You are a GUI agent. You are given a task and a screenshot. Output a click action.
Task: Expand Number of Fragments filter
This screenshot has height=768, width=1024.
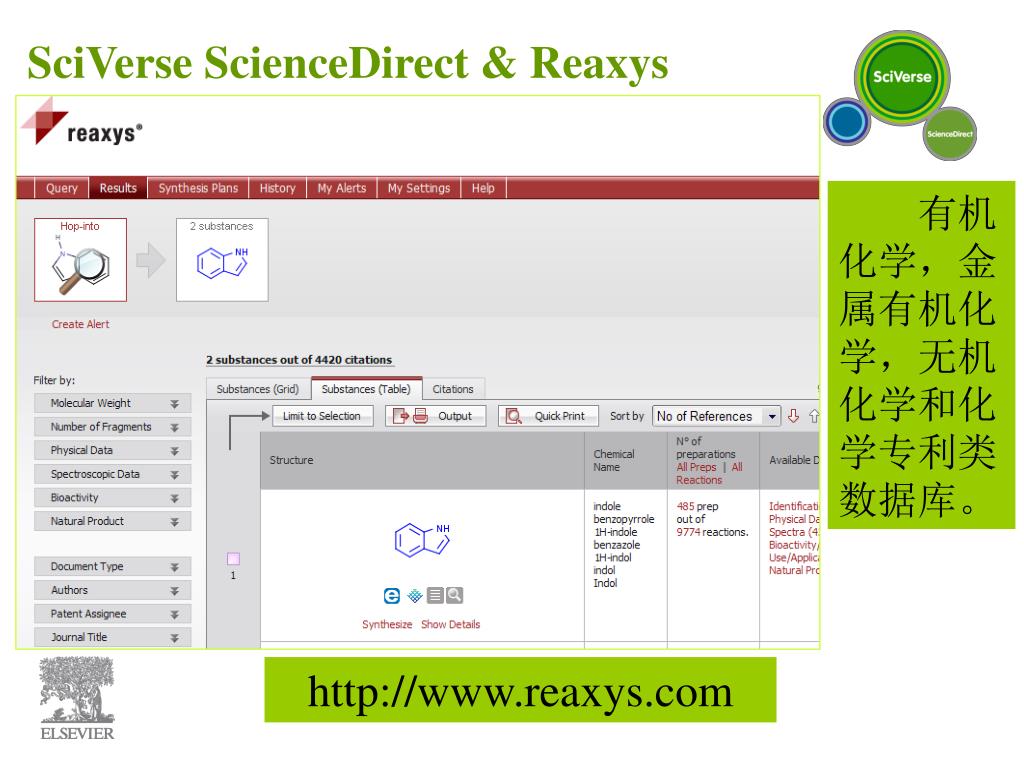click(x=112, y=427)
